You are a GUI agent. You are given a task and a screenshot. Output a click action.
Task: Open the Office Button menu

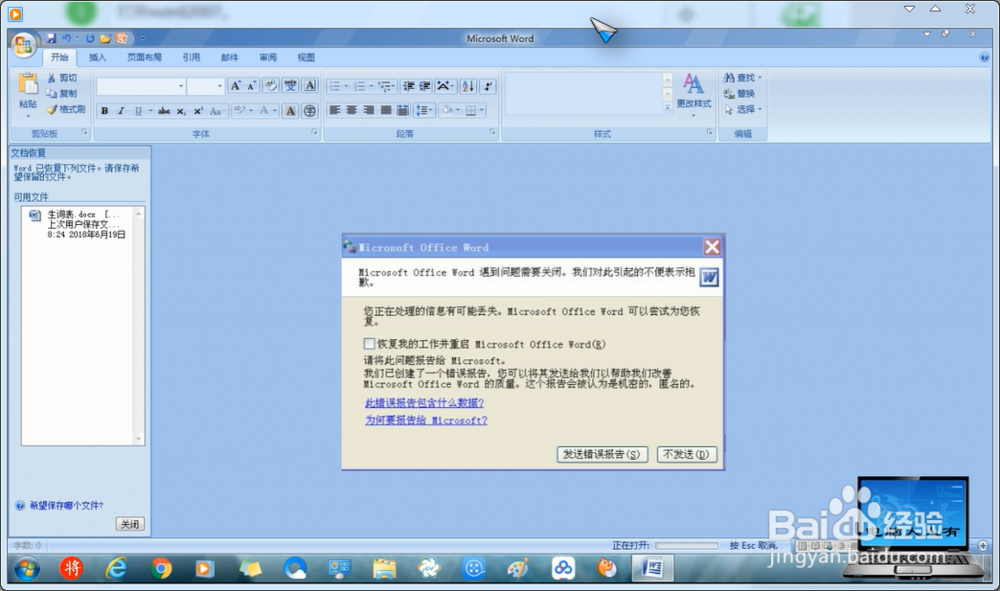pyautogui.click(x=23, y=45)
